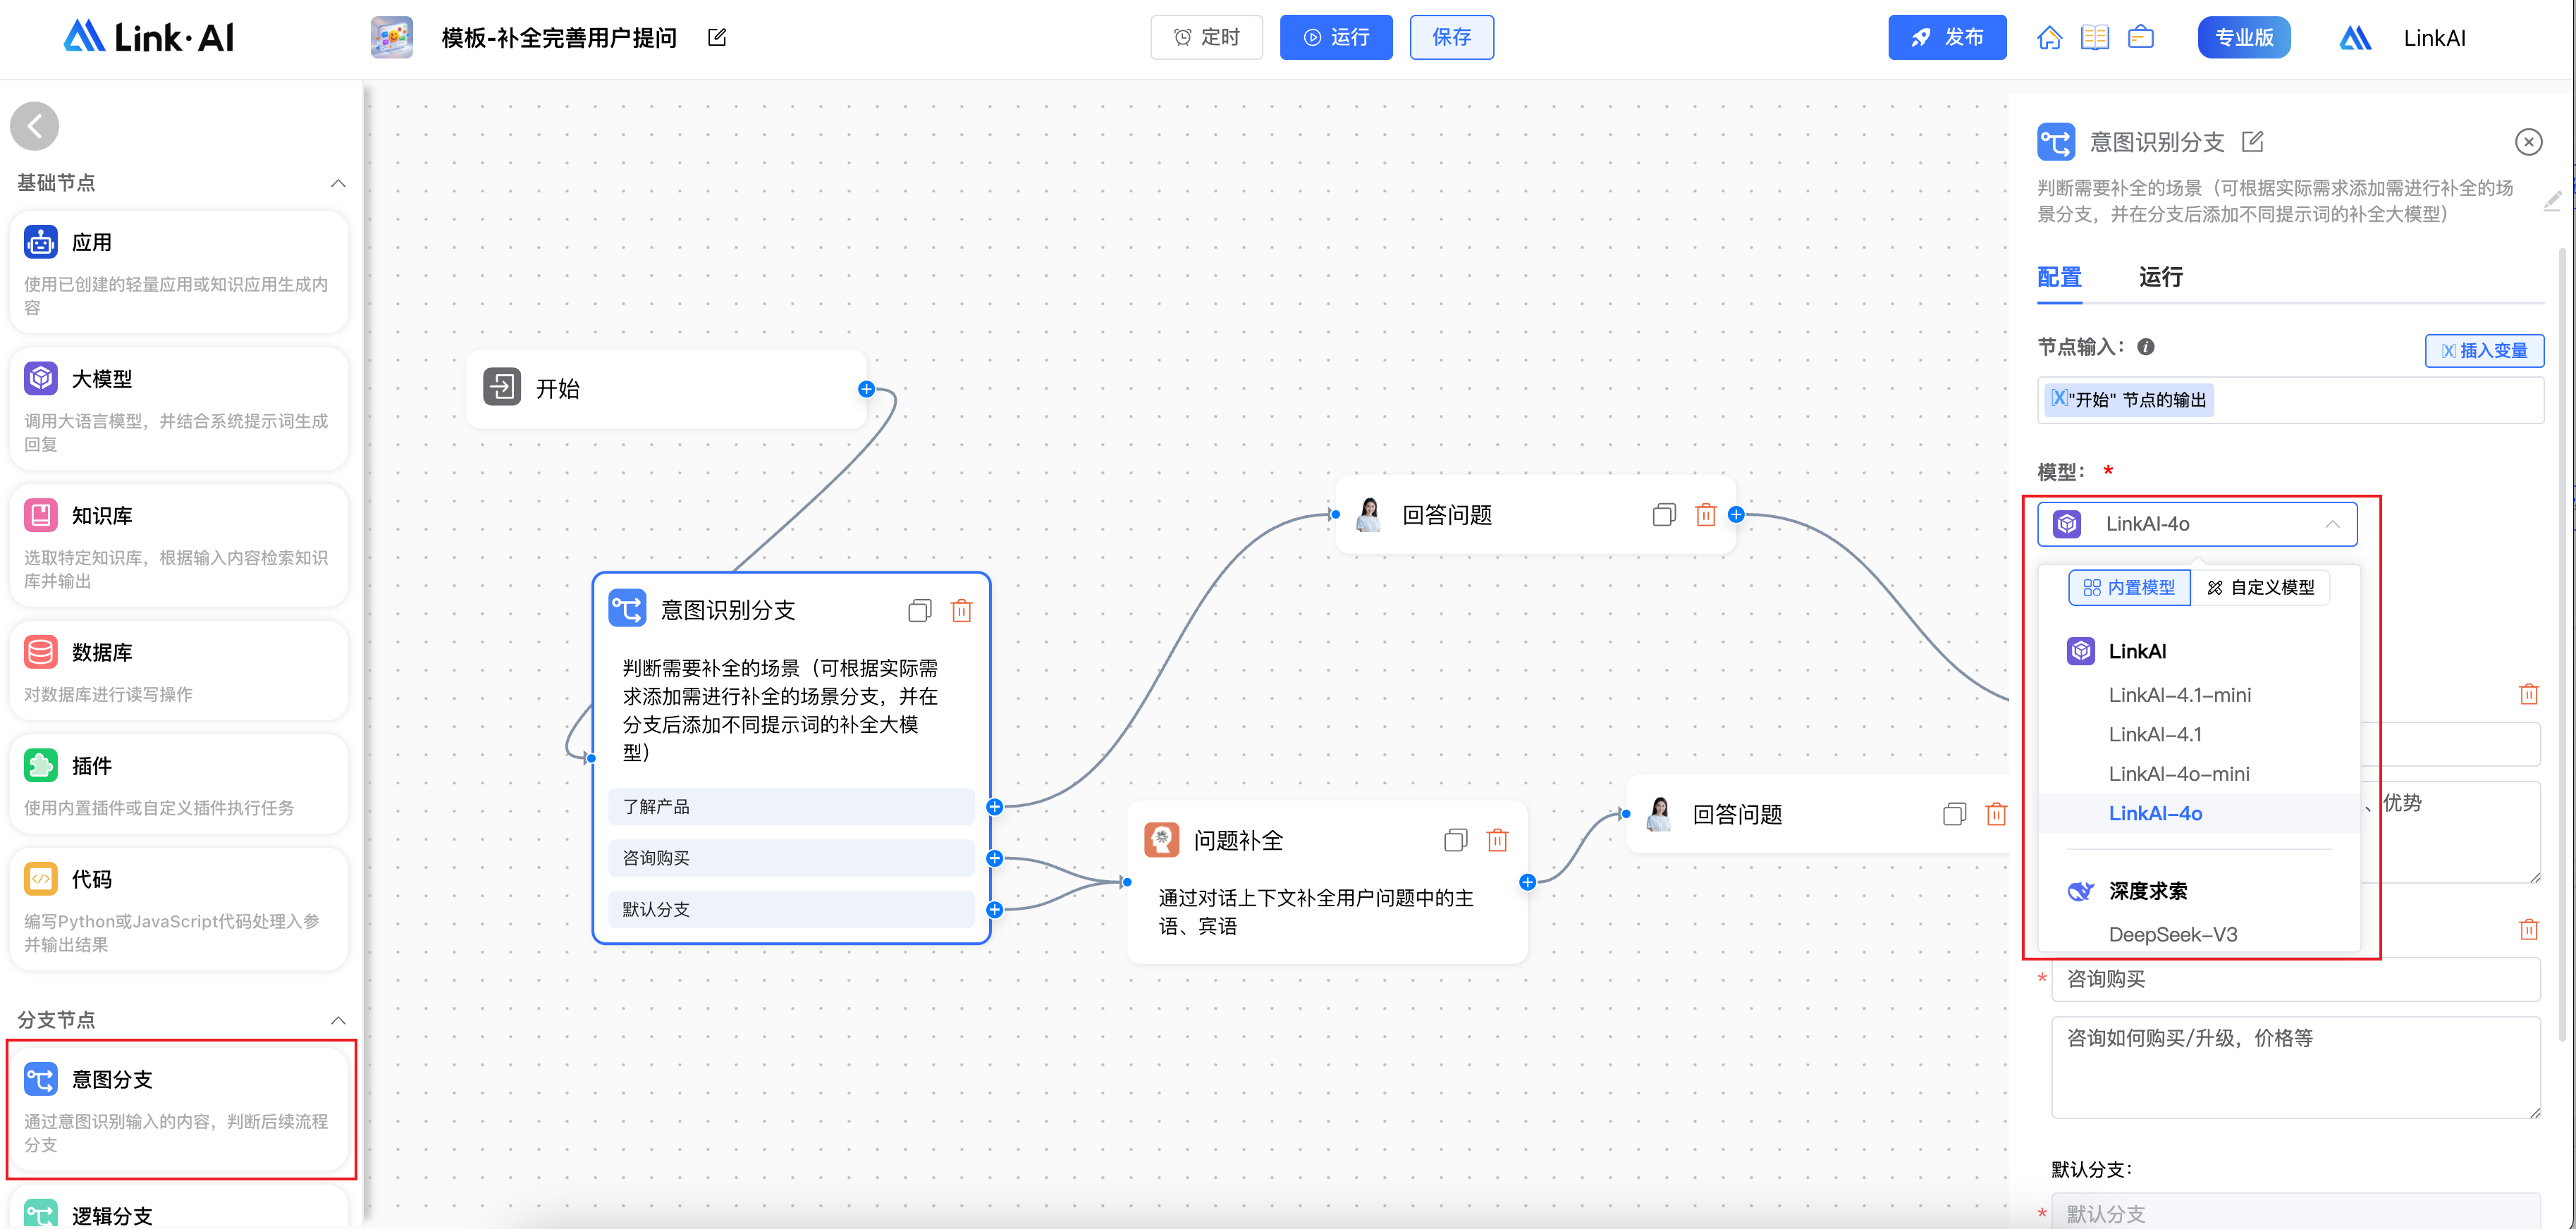Click the 节点输入 variable input field
Screen dimensions: 2576x1229
pyautogui.click(x=2290, y=400)
